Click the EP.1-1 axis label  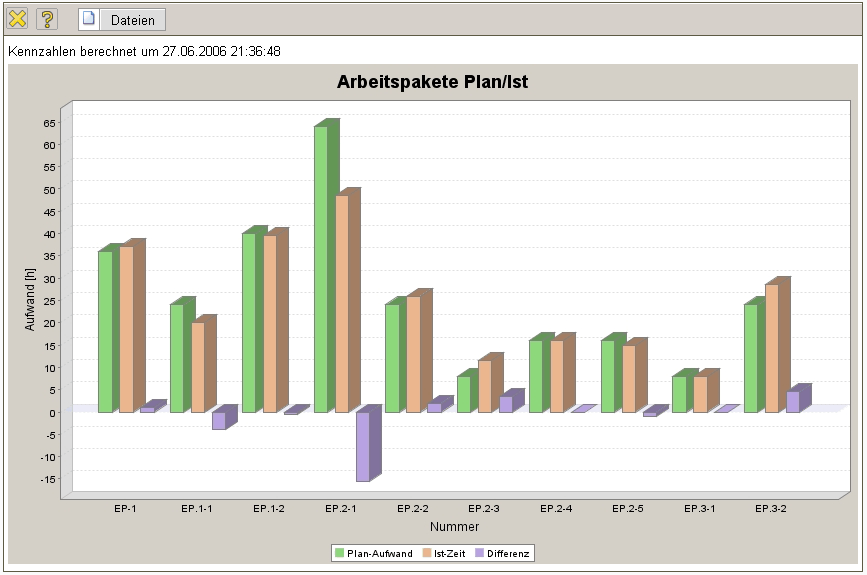[x=197, y=509]
